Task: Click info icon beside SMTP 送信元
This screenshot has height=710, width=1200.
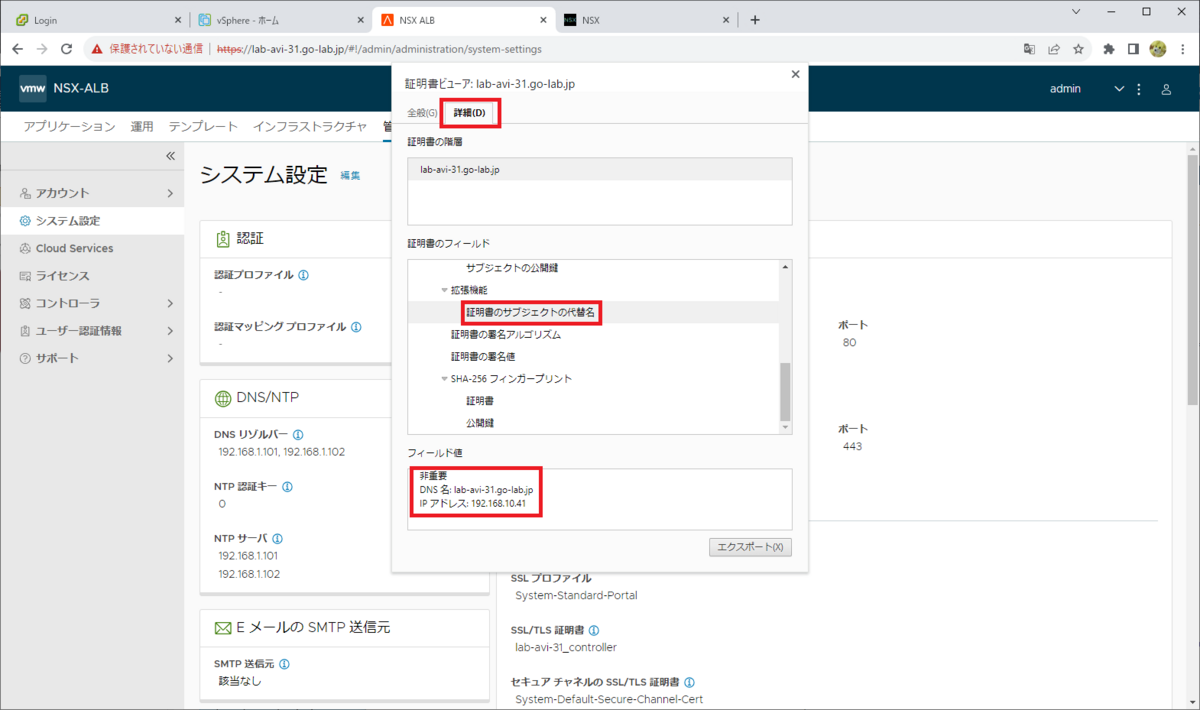Action: click(285, 664)
